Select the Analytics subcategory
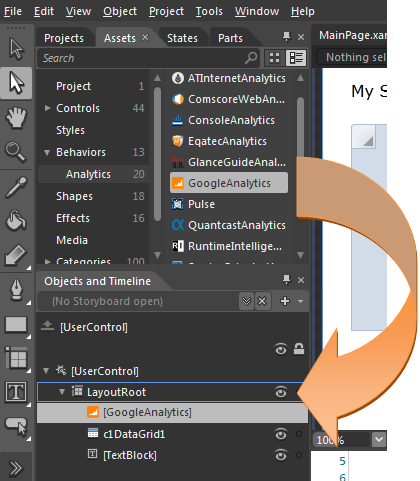 (x=93, y=174)
